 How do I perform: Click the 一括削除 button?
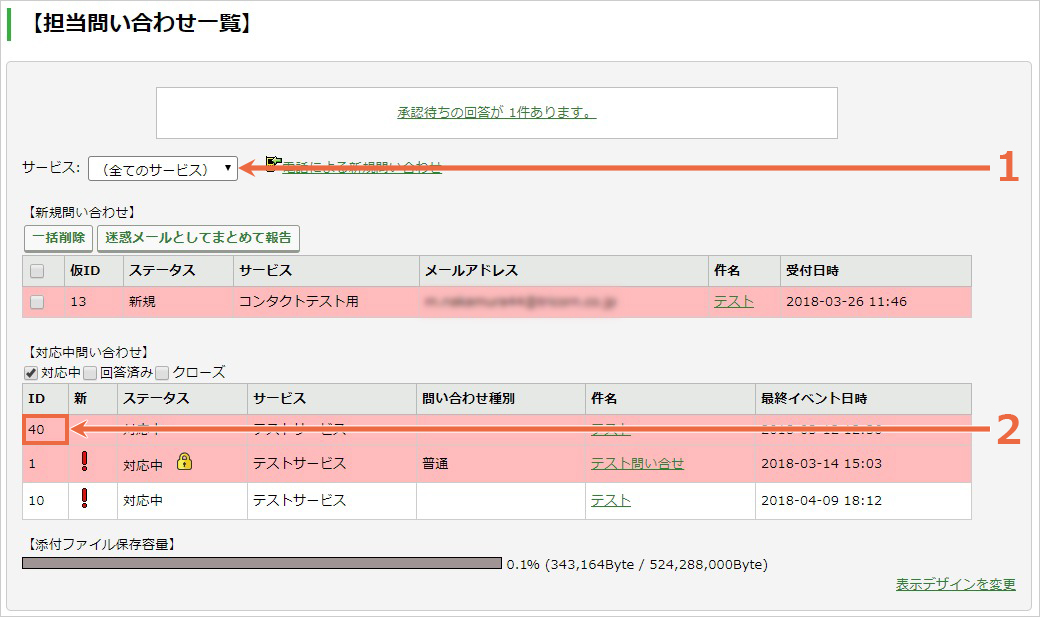(x=58, y=238)
